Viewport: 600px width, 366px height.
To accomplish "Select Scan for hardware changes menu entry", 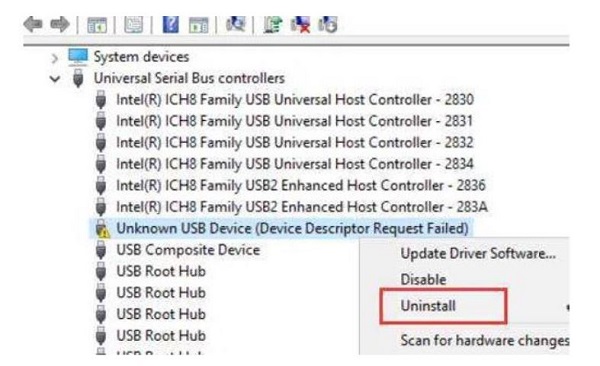I will [x=484, y=340].
